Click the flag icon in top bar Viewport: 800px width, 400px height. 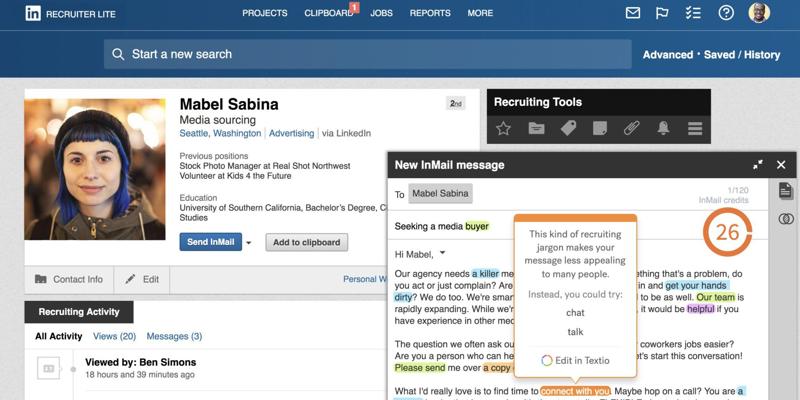pyautogui.click(x=662, y=13)
